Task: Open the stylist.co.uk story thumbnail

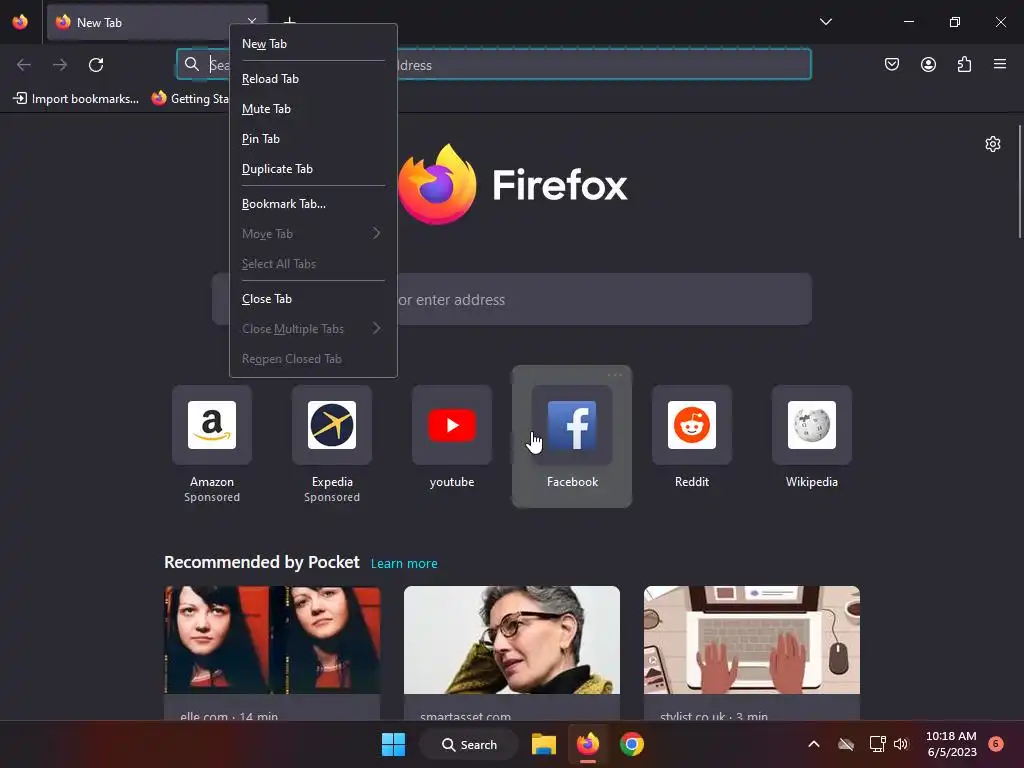Action: [752, 640]
